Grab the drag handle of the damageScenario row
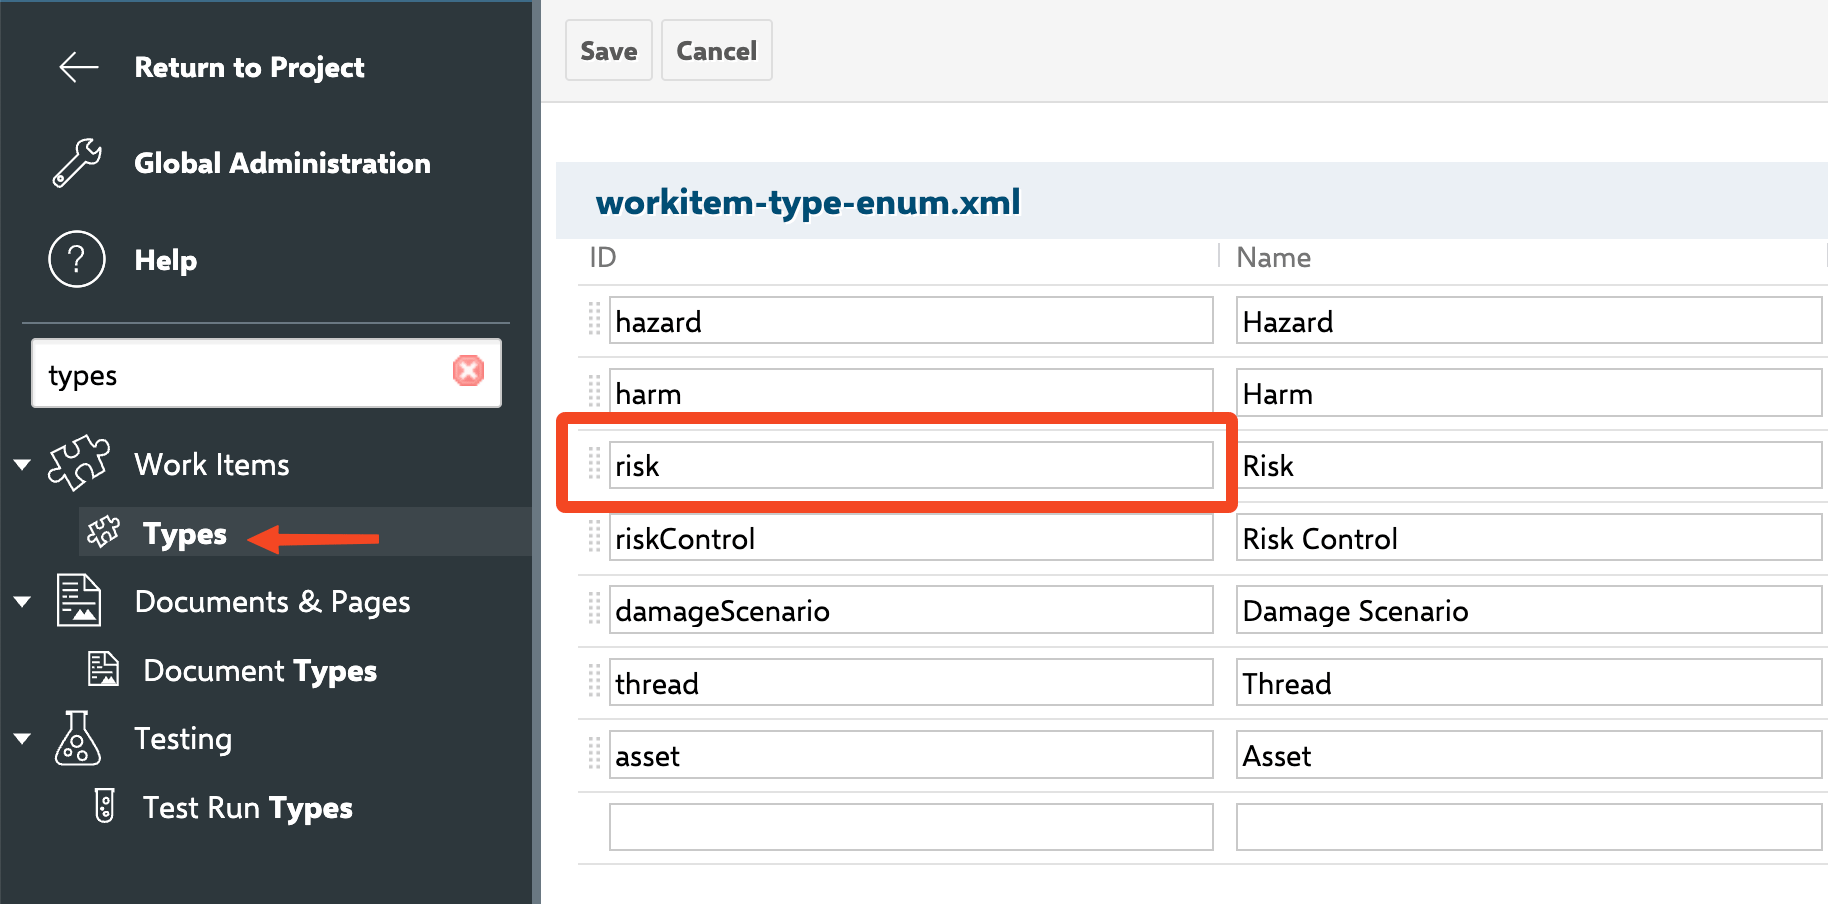Screen dimensions: 1828x904 pyautogui.click(x=594, y=609)
